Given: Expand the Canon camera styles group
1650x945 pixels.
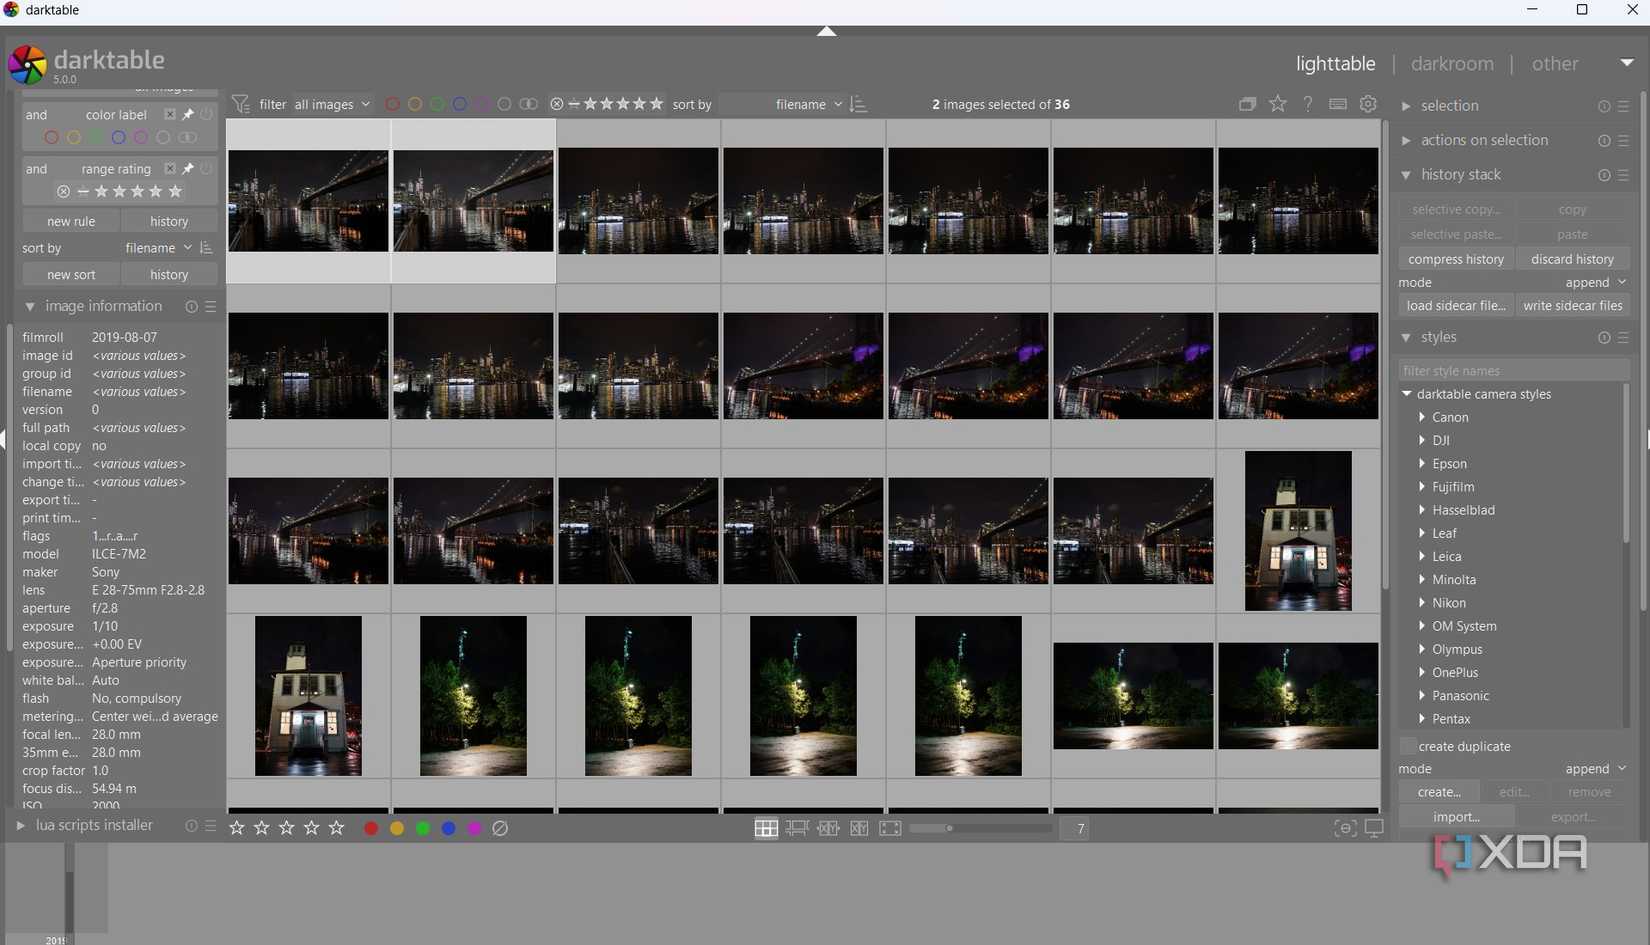Looking at the screenshot, I should tap(1422, 417).
